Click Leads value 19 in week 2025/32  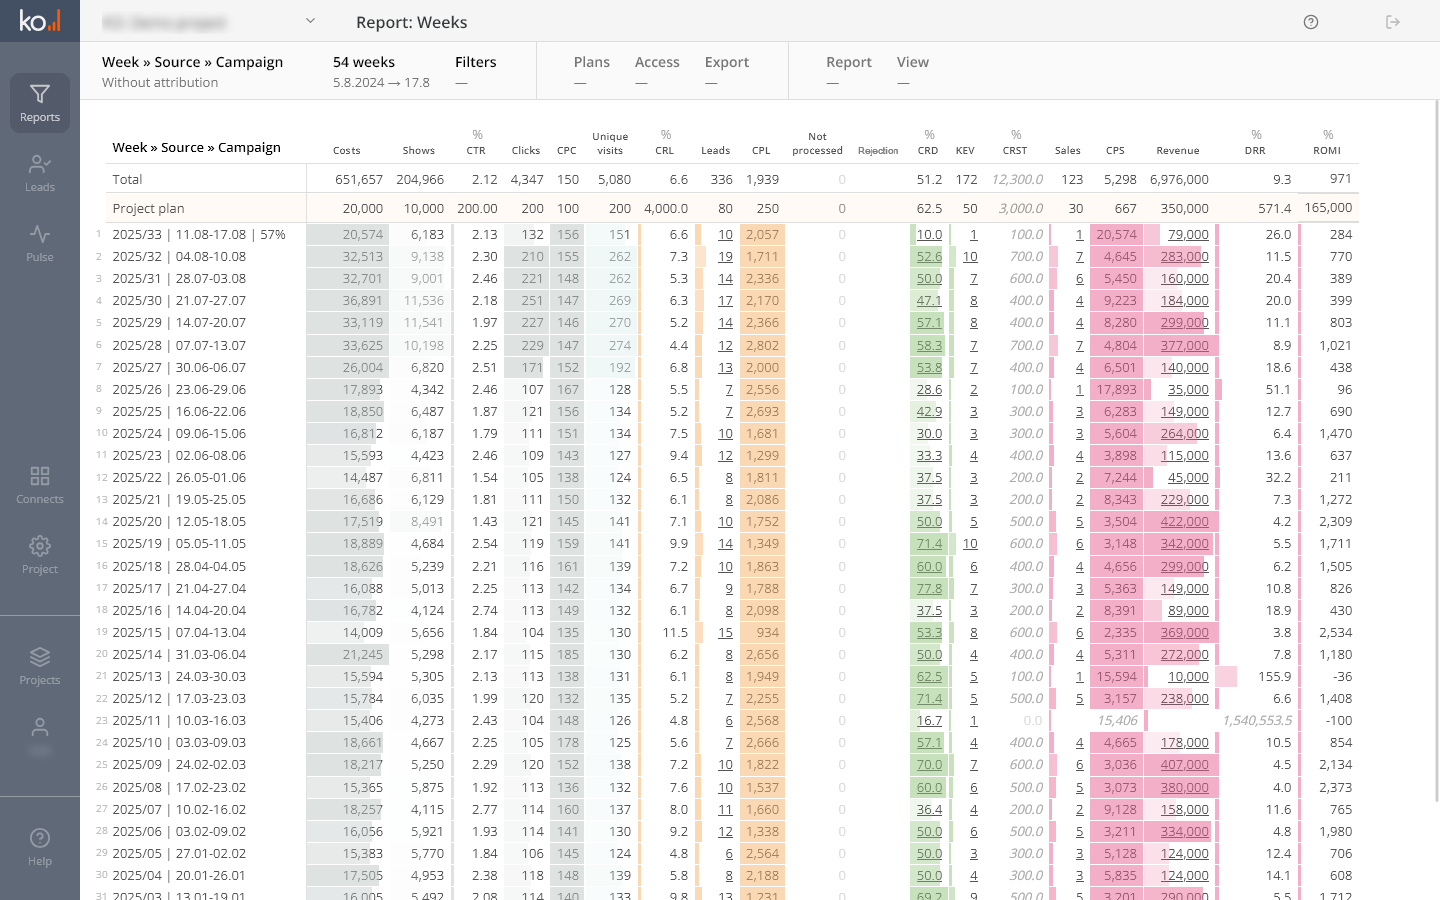[725, 257]
